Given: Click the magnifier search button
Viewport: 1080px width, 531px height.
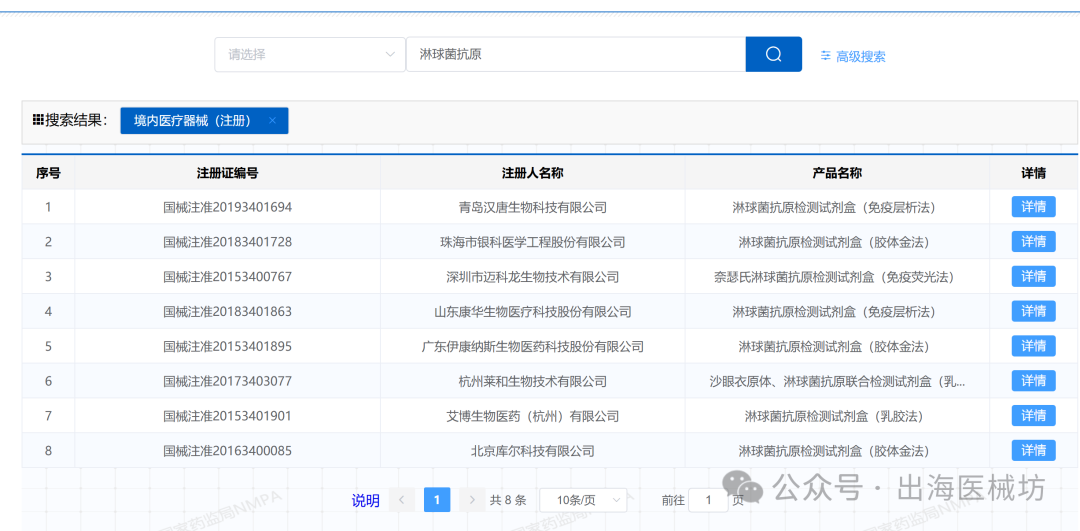Looking at the screenshot, I should click(x=773, y=54).
